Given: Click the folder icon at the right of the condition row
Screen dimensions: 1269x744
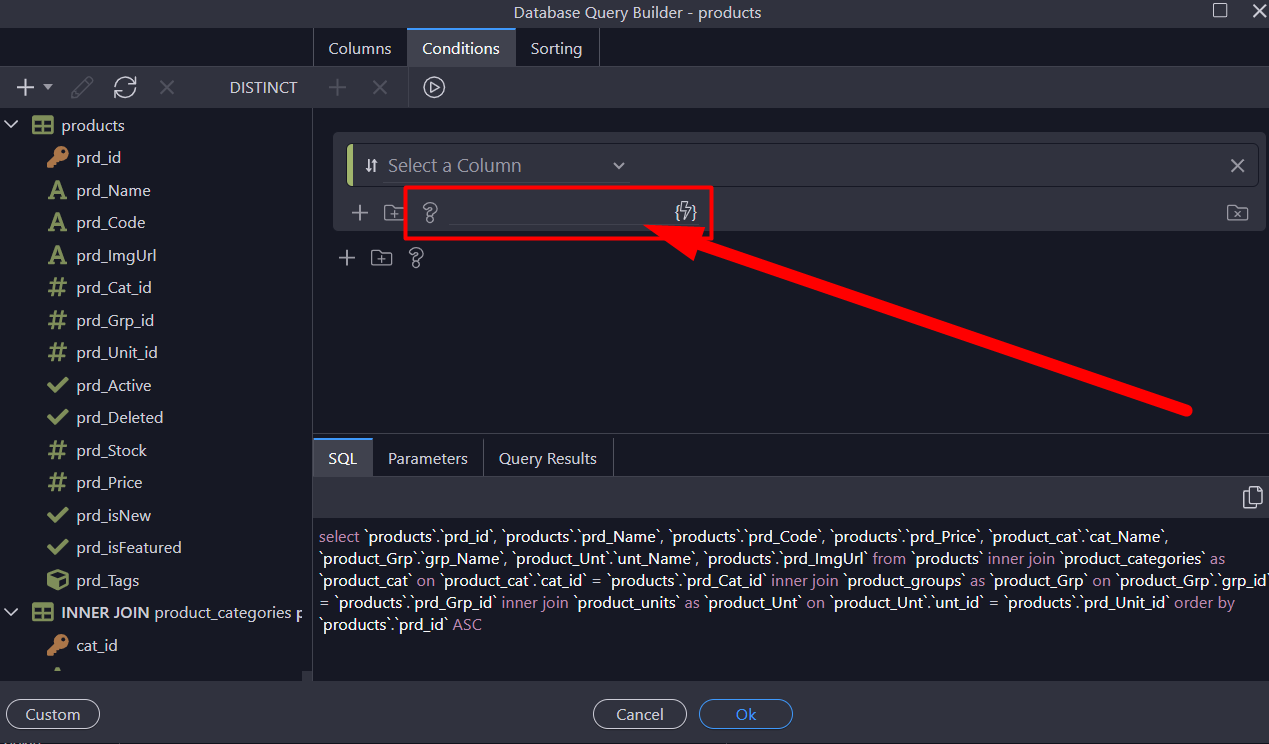Looking at the screenshot, I should [x=1237, y=212].
